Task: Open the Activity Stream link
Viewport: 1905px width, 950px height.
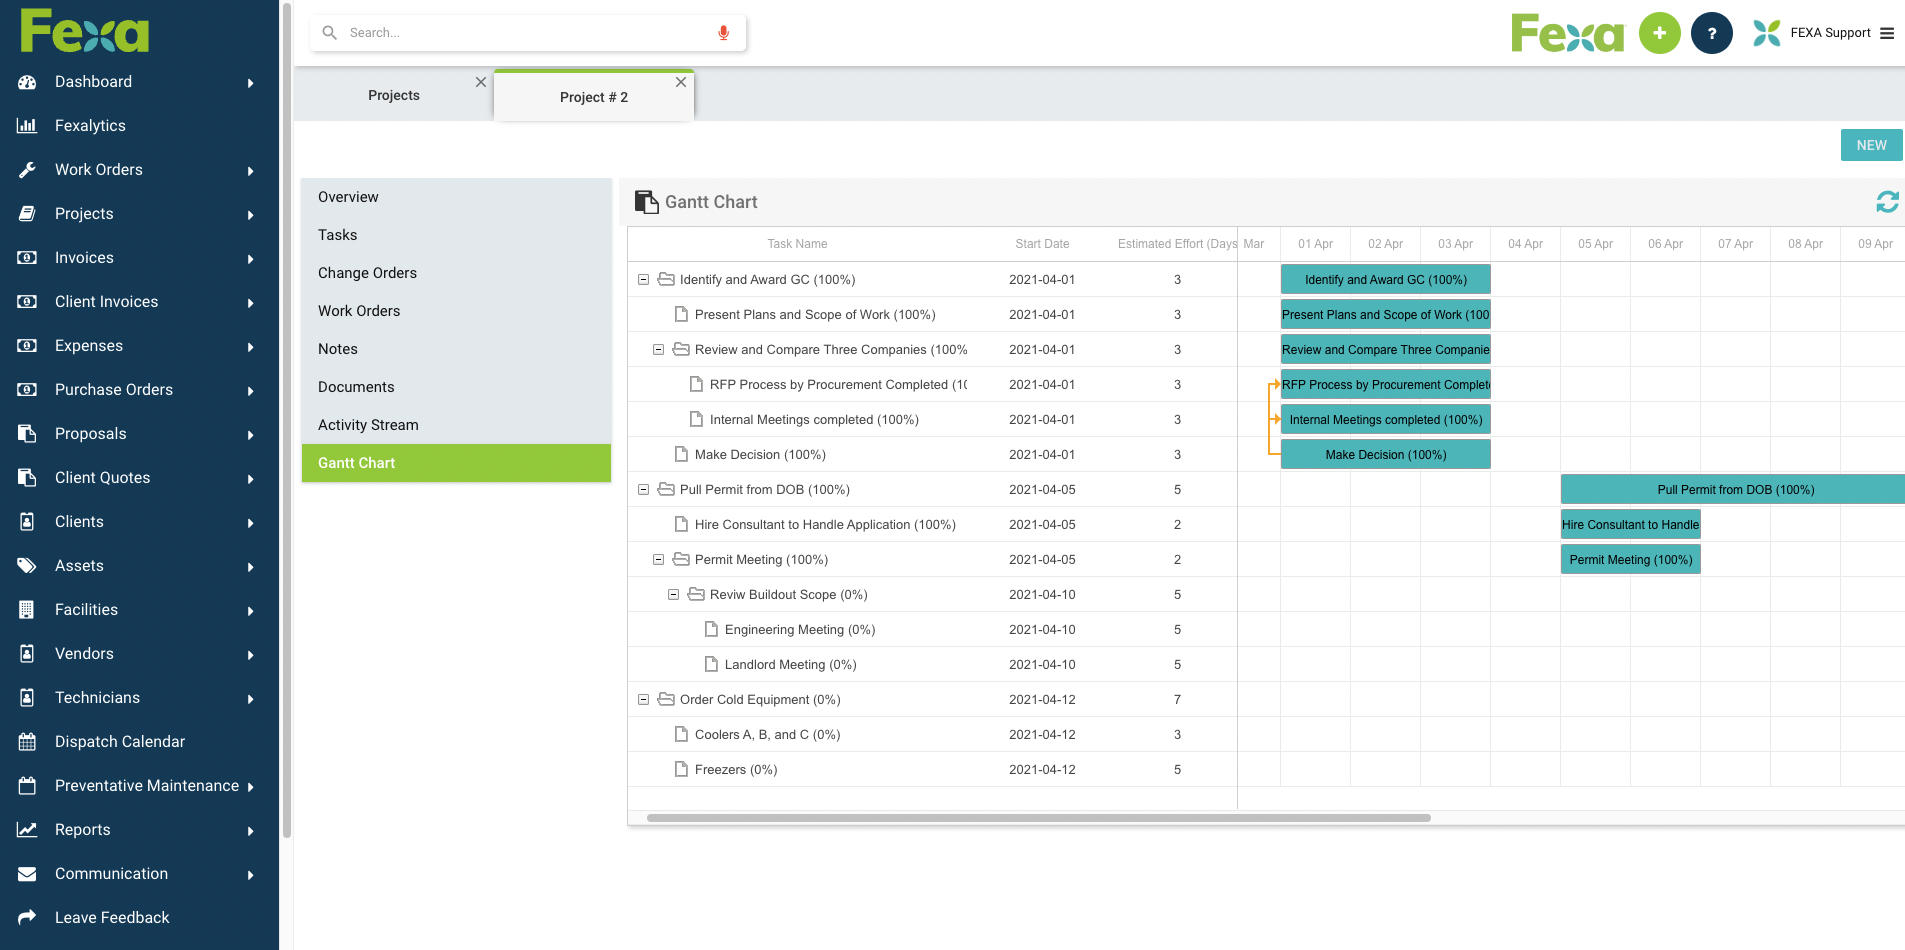Action: (368, 424)
